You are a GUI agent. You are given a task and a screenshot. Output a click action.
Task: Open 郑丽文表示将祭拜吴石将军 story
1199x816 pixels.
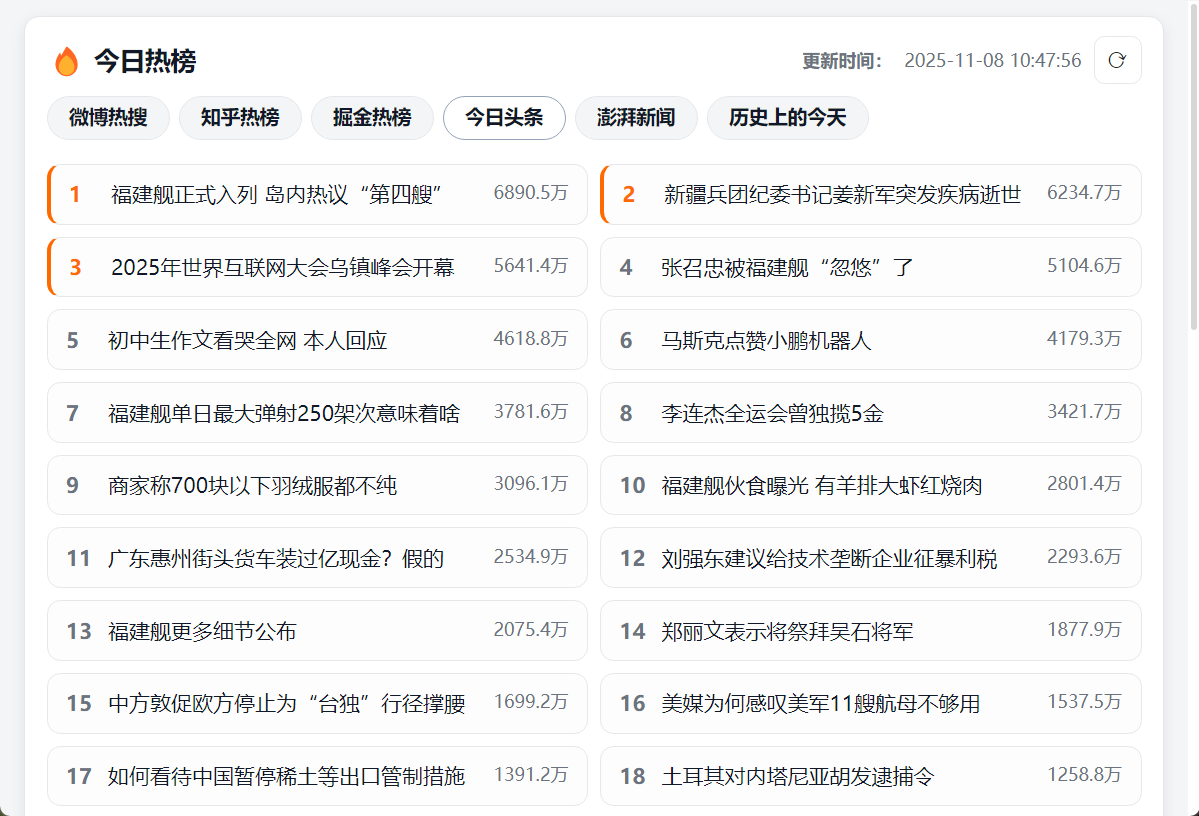coord(787,632)
